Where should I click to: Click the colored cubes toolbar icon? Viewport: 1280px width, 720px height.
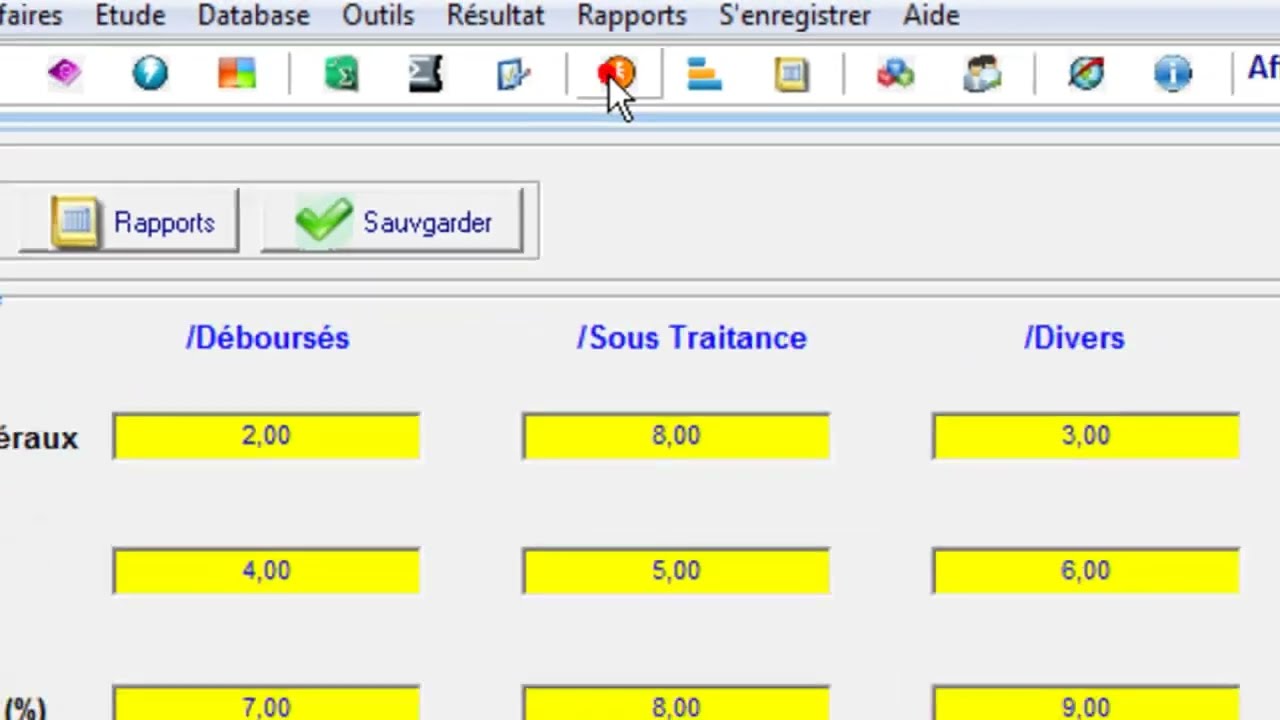895,74
